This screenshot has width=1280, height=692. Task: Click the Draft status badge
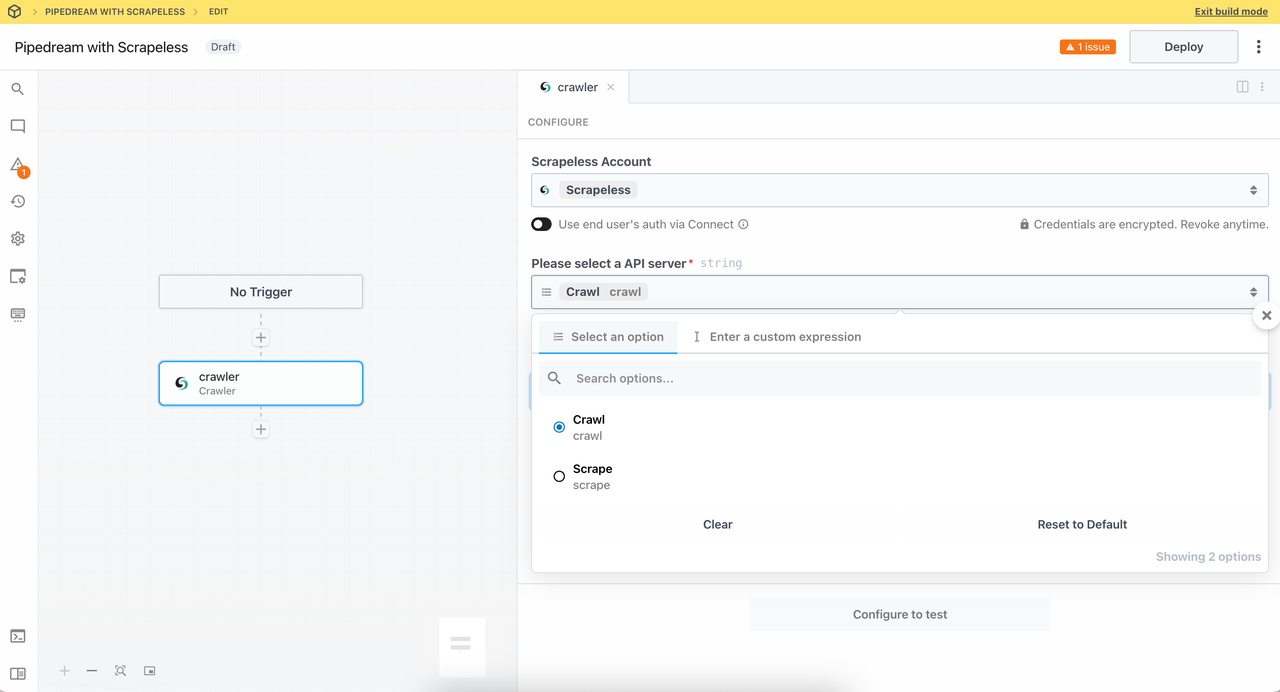pos(223,47)
